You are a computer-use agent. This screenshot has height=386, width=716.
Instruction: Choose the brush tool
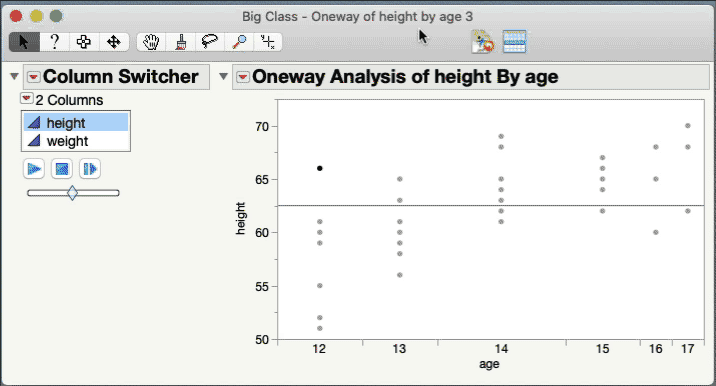click(181, 42)
